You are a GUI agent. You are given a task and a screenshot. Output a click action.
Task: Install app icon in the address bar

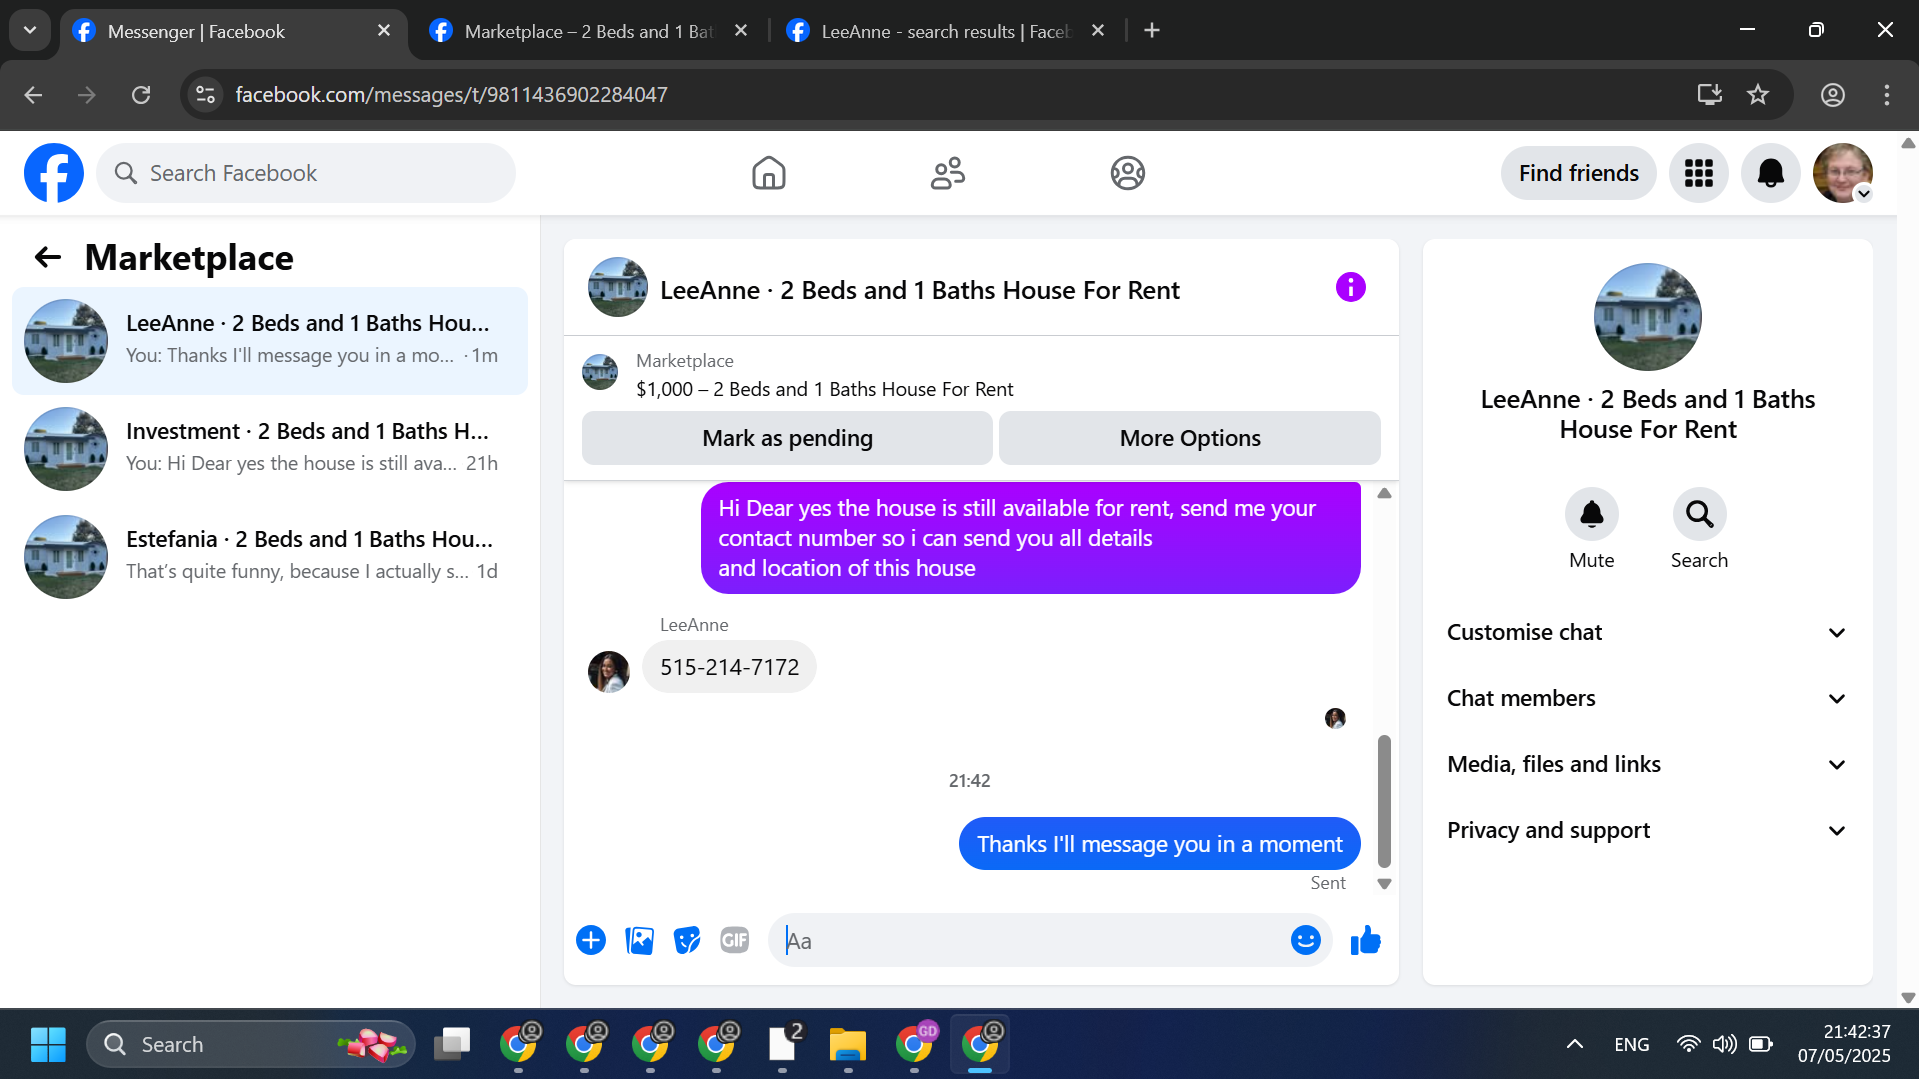tap(1710, 95)
